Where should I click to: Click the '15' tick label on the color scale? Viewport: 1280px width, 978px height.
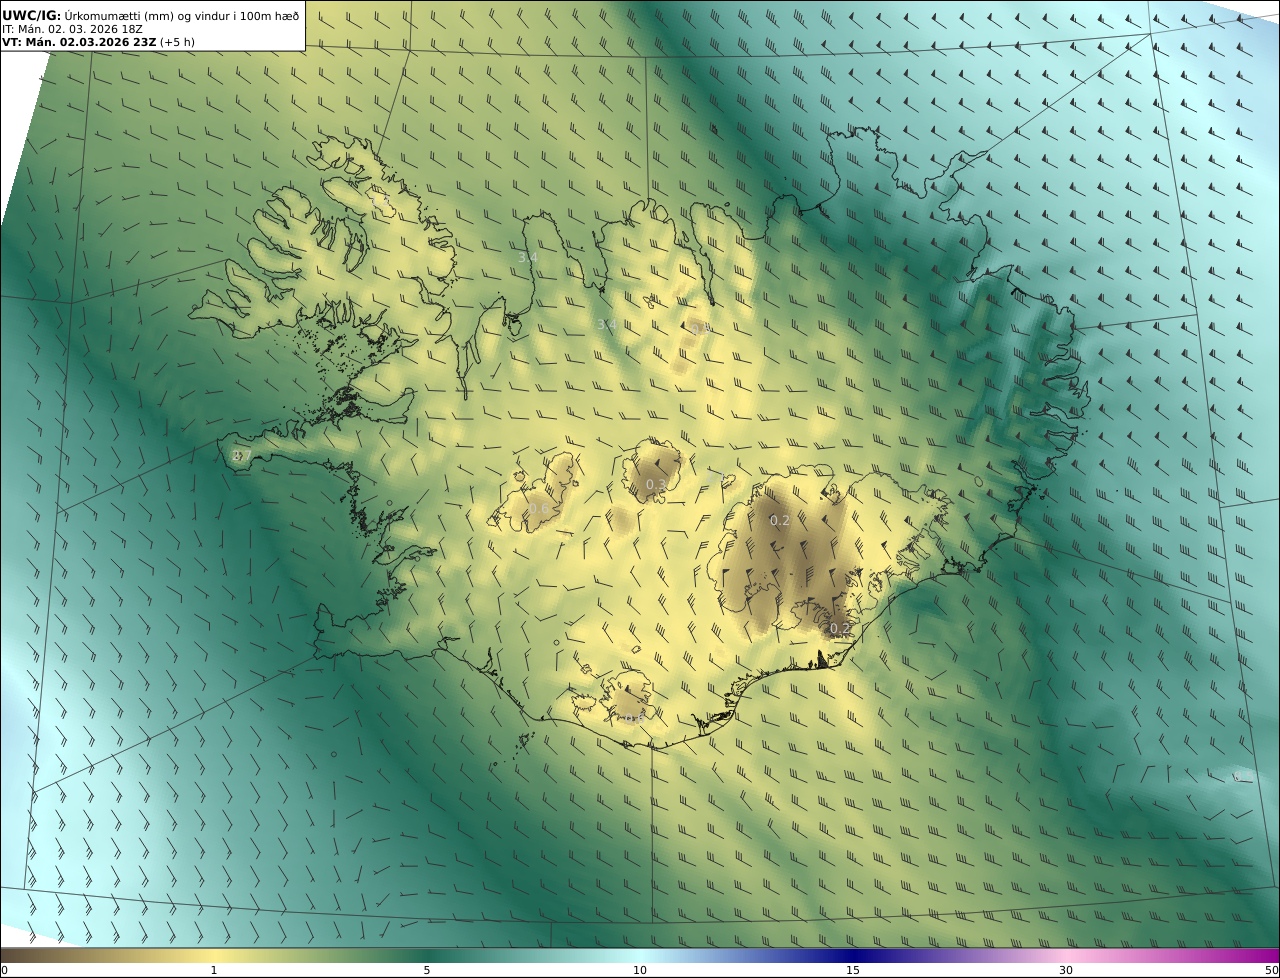point(853,970)
